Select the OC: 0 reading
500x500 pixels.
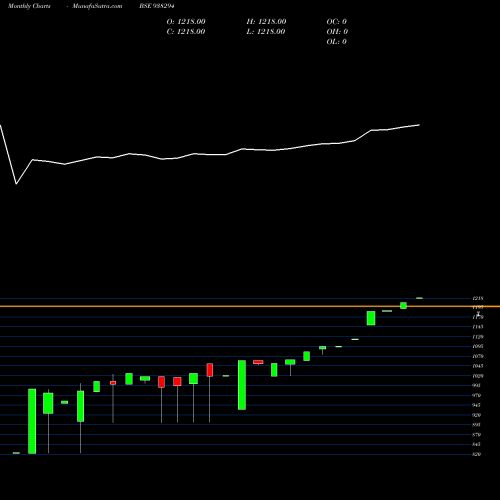point(337,22)
